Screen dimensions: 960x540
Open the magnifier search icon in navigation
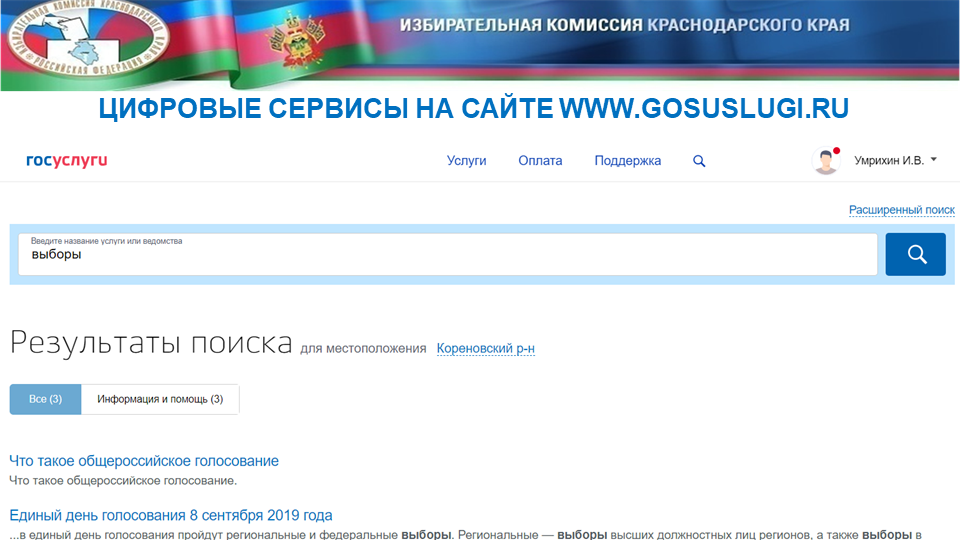click(699, 161)
